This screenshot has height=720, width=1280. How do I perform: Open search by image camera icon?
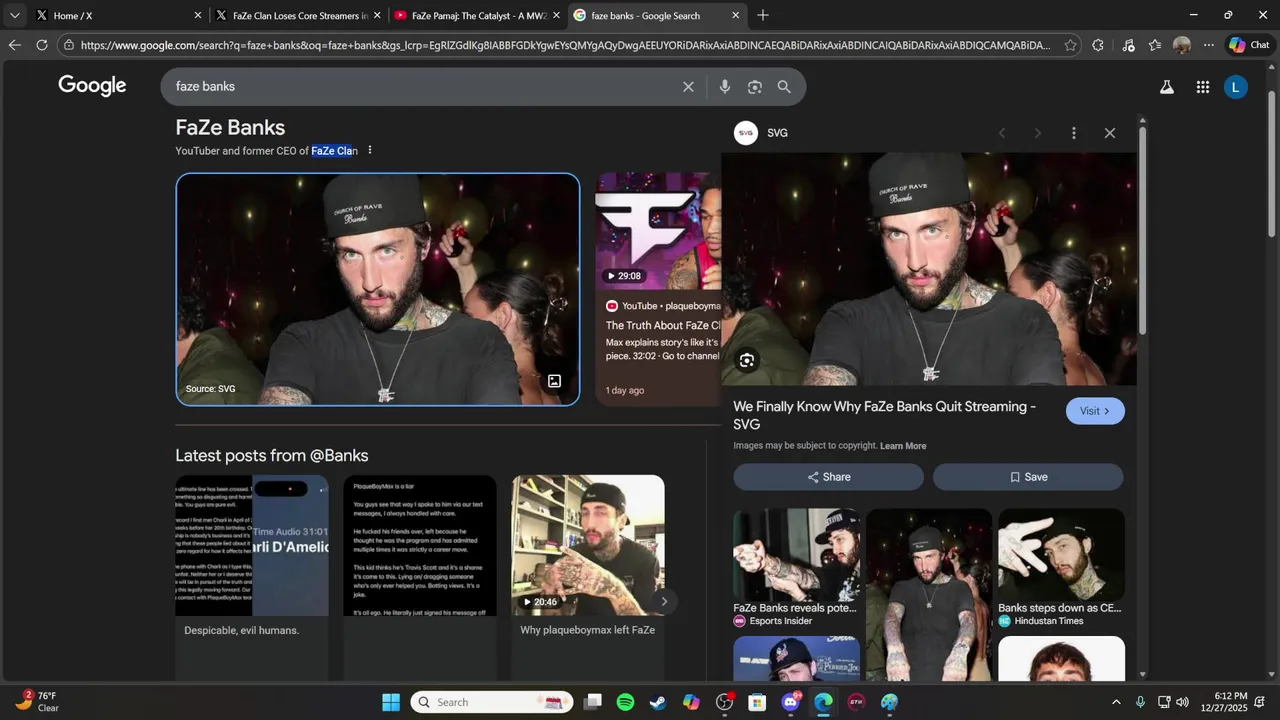point(755,87)
